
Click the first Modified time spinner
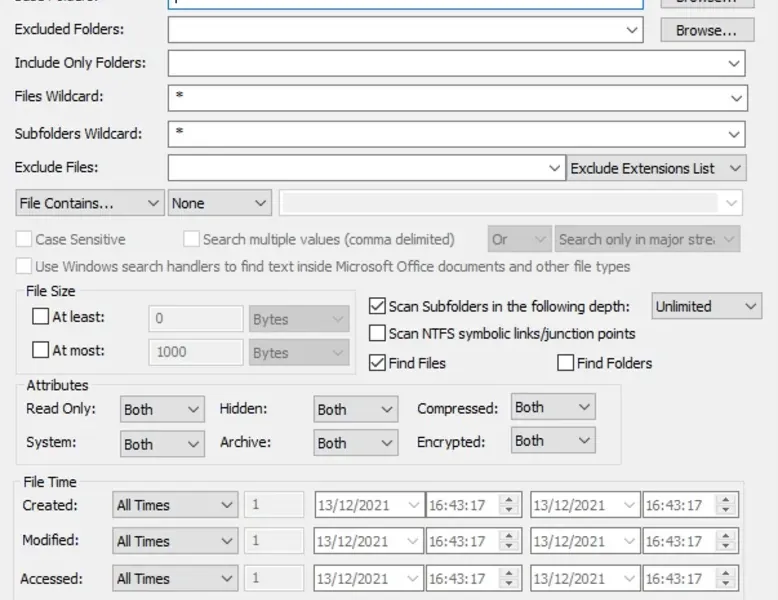(509, 540)
